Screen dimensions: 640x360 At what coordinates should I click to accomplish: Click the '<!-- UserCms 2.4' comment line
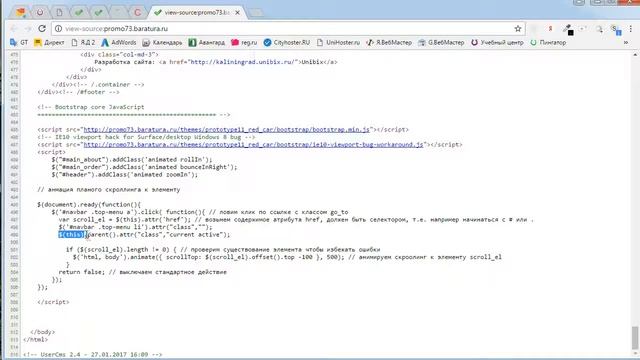click(x=92, y=354)
